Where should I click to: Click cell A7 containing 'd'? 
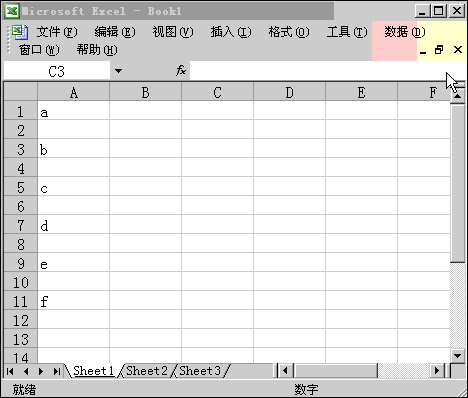(x=74, y=225)
